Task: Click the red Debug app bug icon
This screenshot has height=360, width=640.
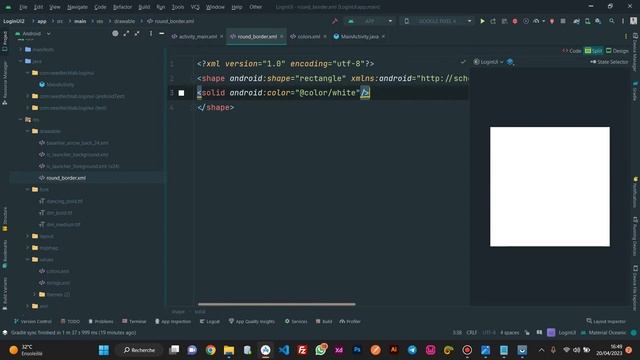Action: [x=515, y=21]
